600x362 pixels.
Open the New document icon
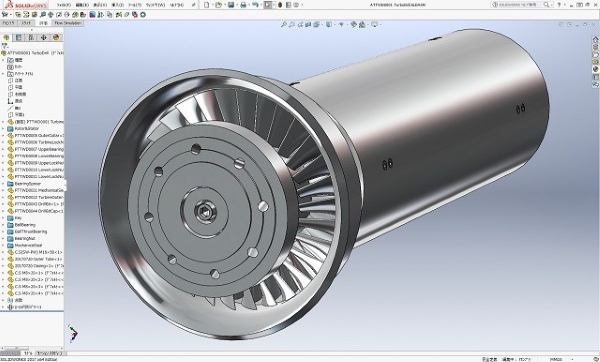(x=207, y=5)
